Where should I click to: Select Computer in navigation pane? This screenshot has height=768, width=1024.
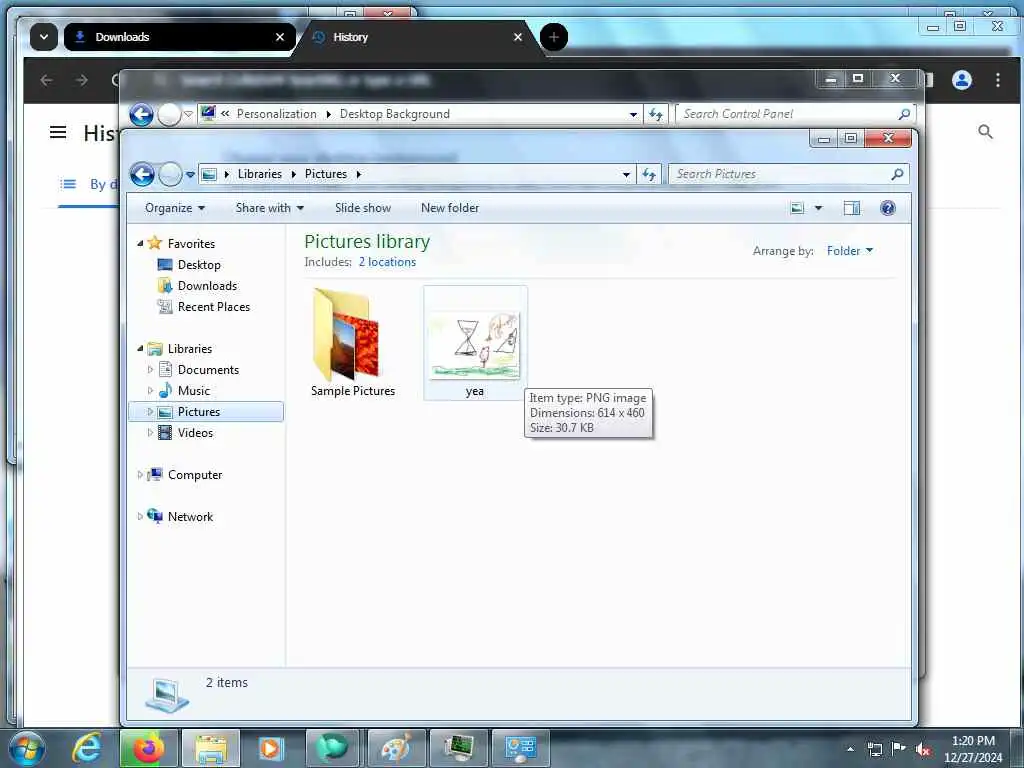tap(195, 475)
